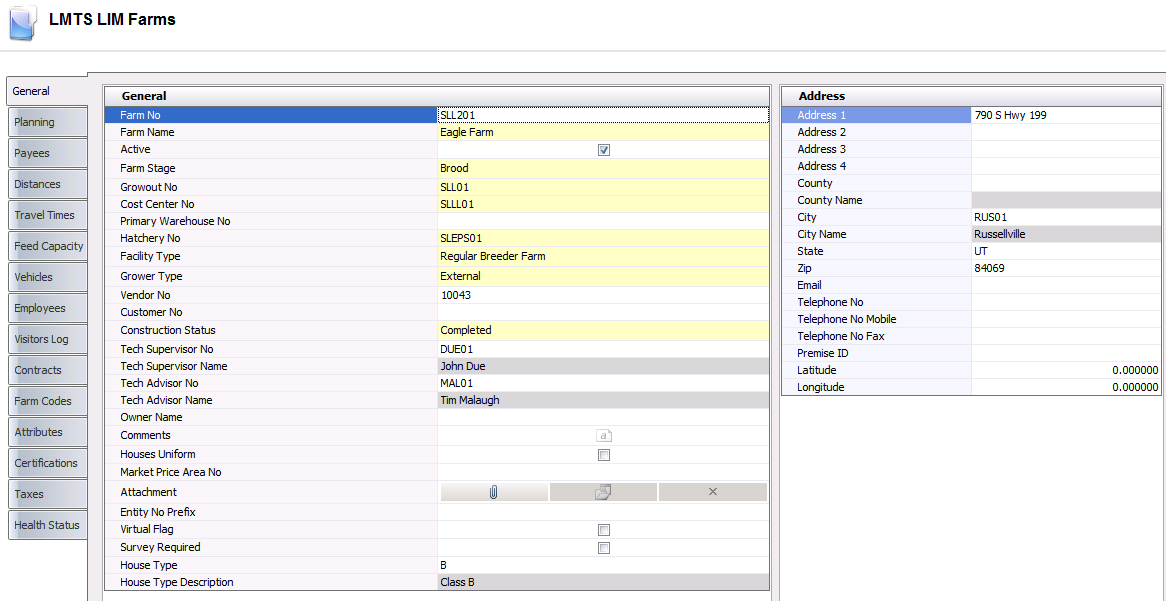
Task: Open the Comments text editor icon
Action: pyautogui.click(x=603, y=435)
